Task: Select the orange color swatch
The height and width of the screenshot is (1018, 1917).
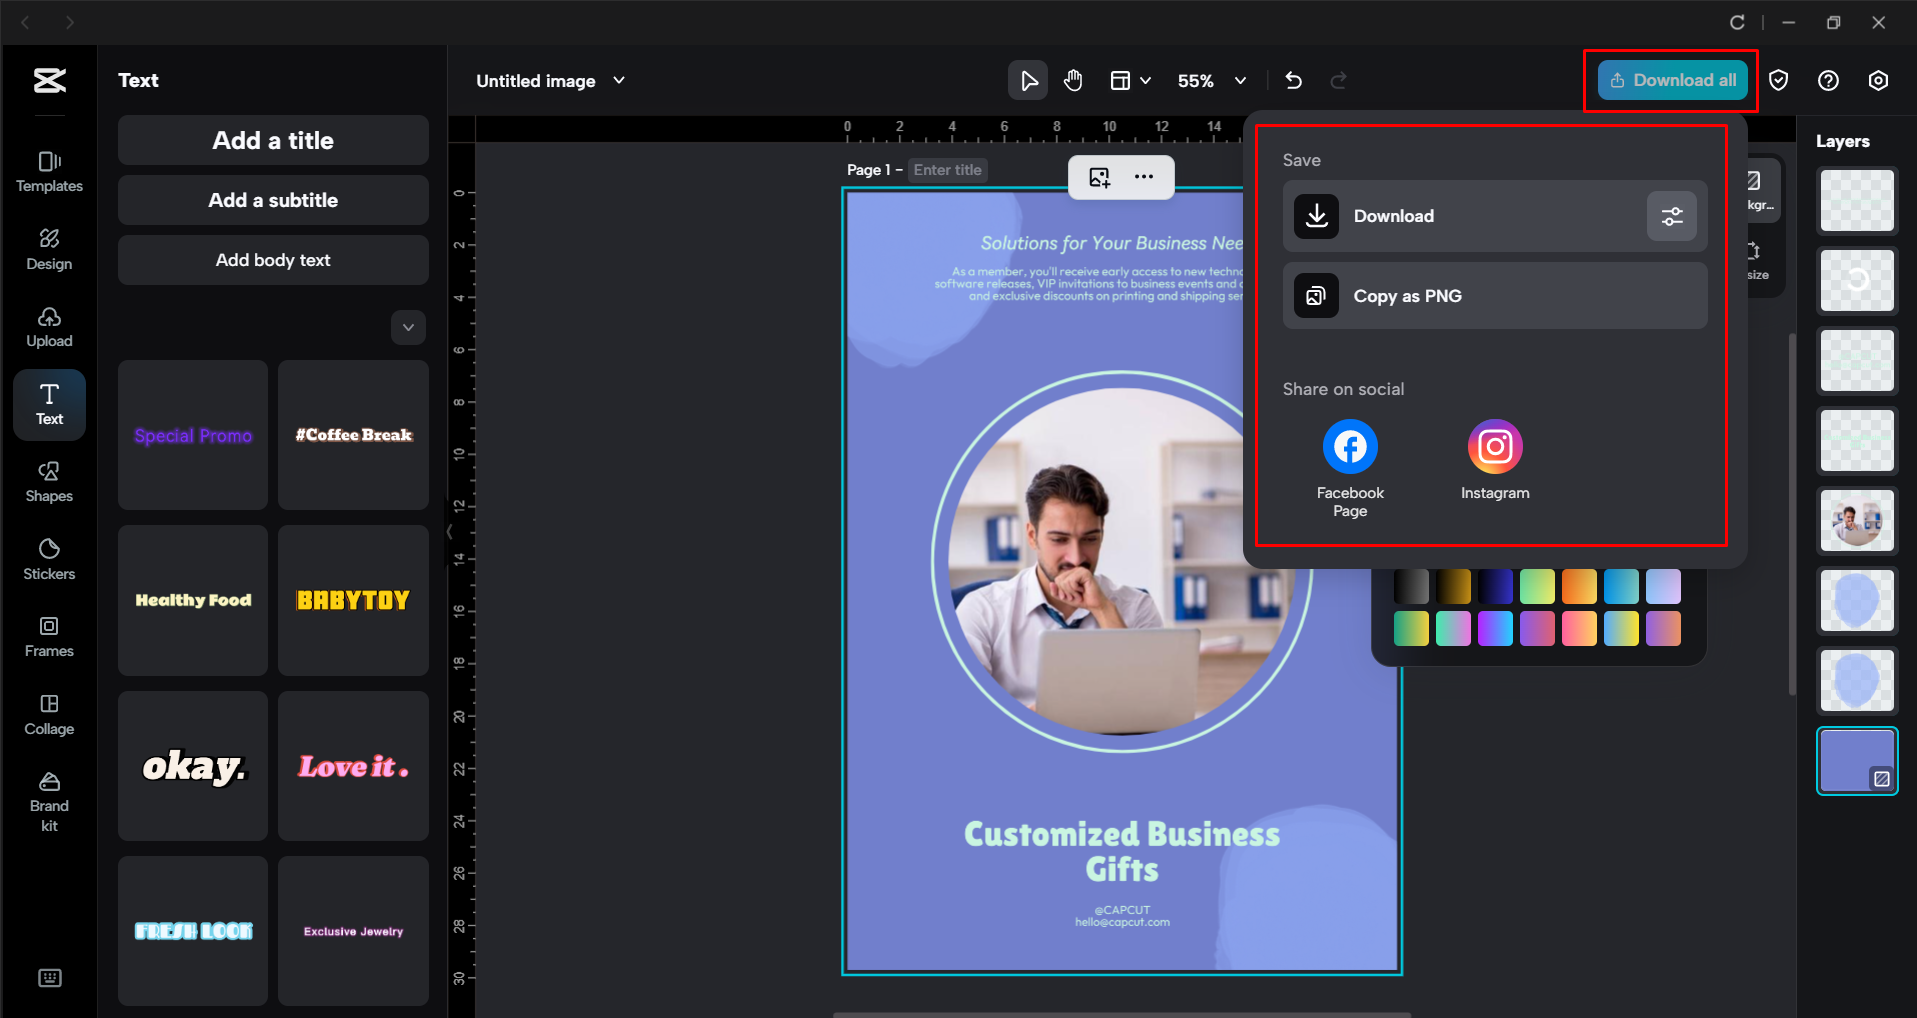Action: [x=1579, y=586]
